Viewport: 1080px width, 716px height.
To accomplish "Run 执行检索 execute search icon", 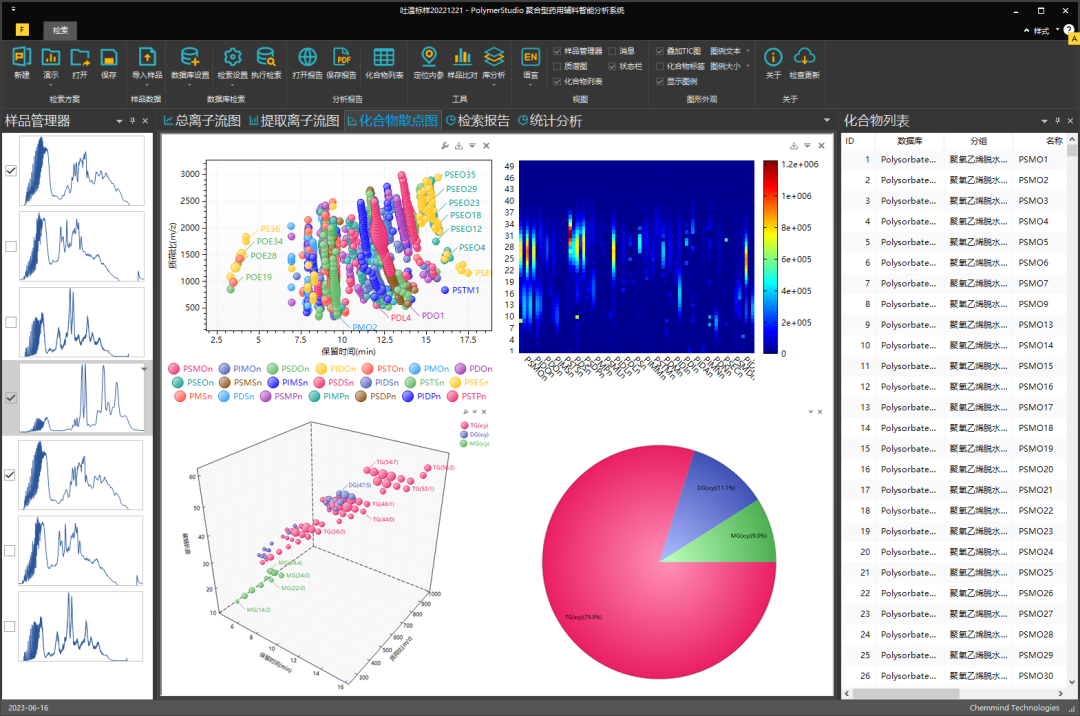I will click(266, 57).
